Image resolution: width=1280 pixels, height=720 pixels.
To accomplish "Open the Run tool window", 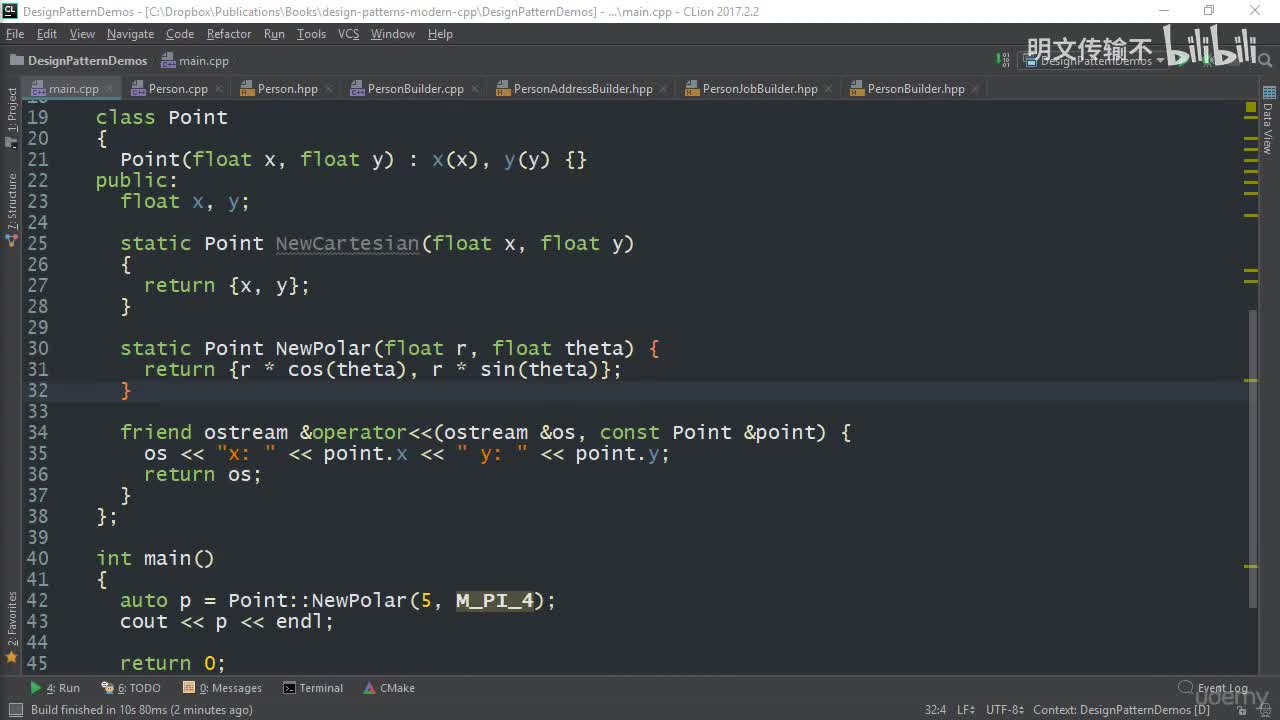I will pyautogui.click(x=55, y=688).
